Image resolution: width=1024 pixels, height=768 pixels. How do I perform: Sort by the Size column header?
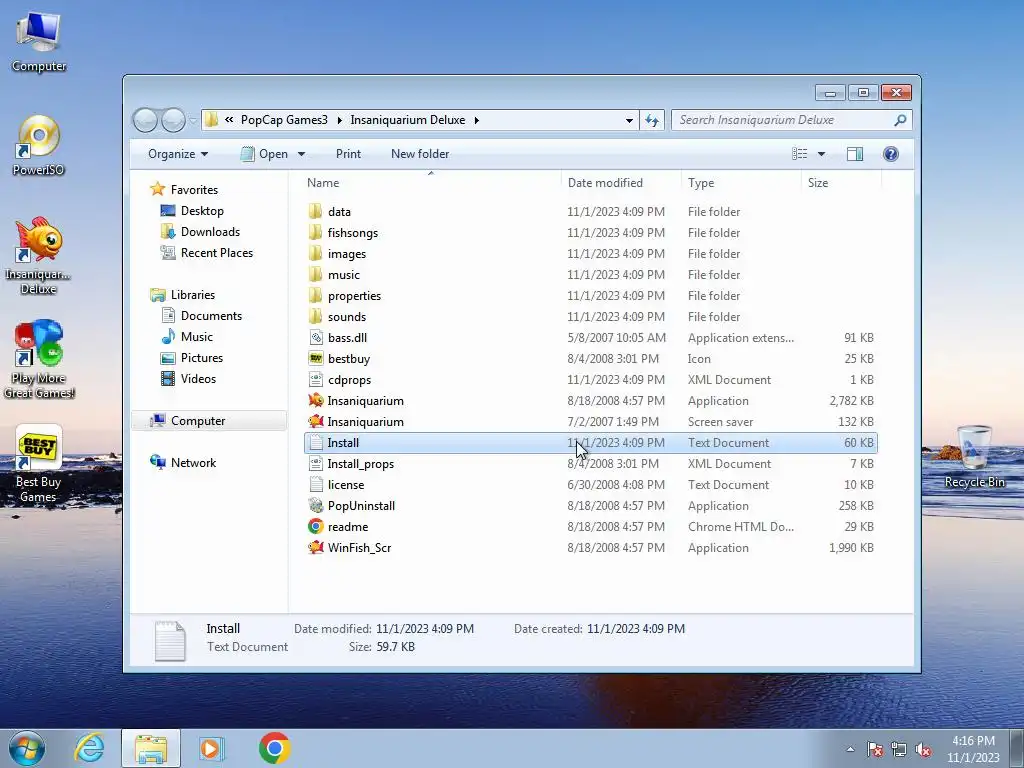click(x=841, y=183)
